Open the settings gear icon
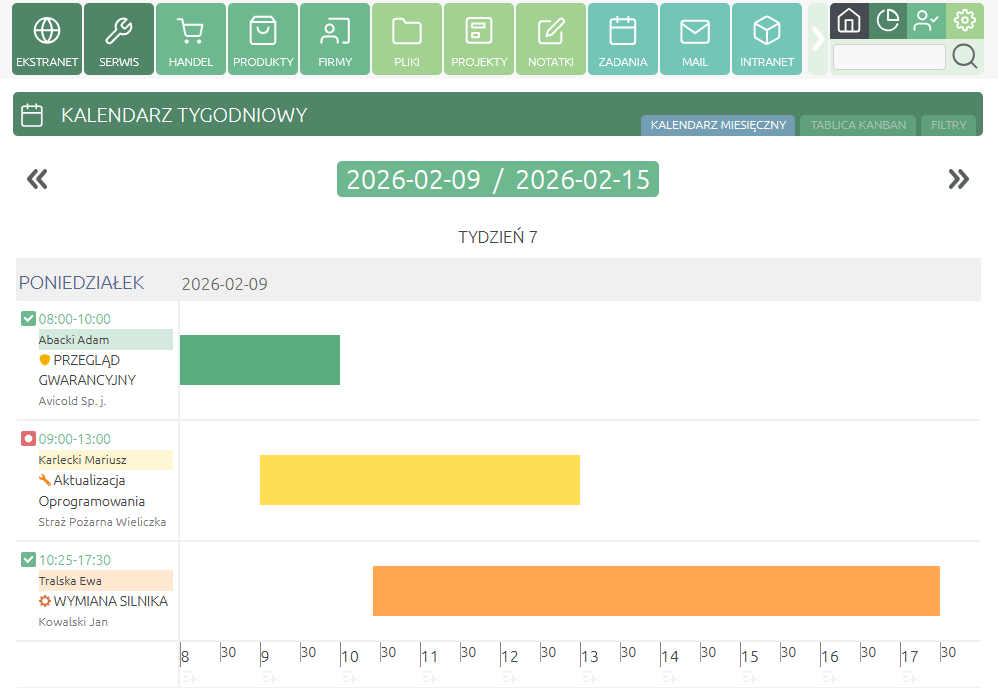998x688 pixels. tap(965, 20)
